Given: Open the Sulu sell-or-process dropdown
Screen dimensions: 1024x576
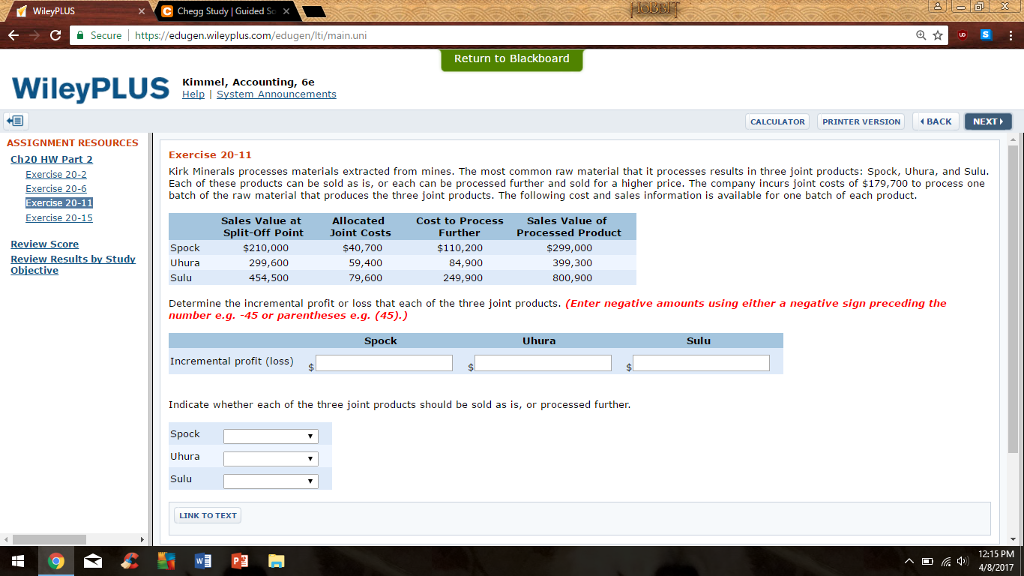Looking at the screenshot, I should (270, 481).
